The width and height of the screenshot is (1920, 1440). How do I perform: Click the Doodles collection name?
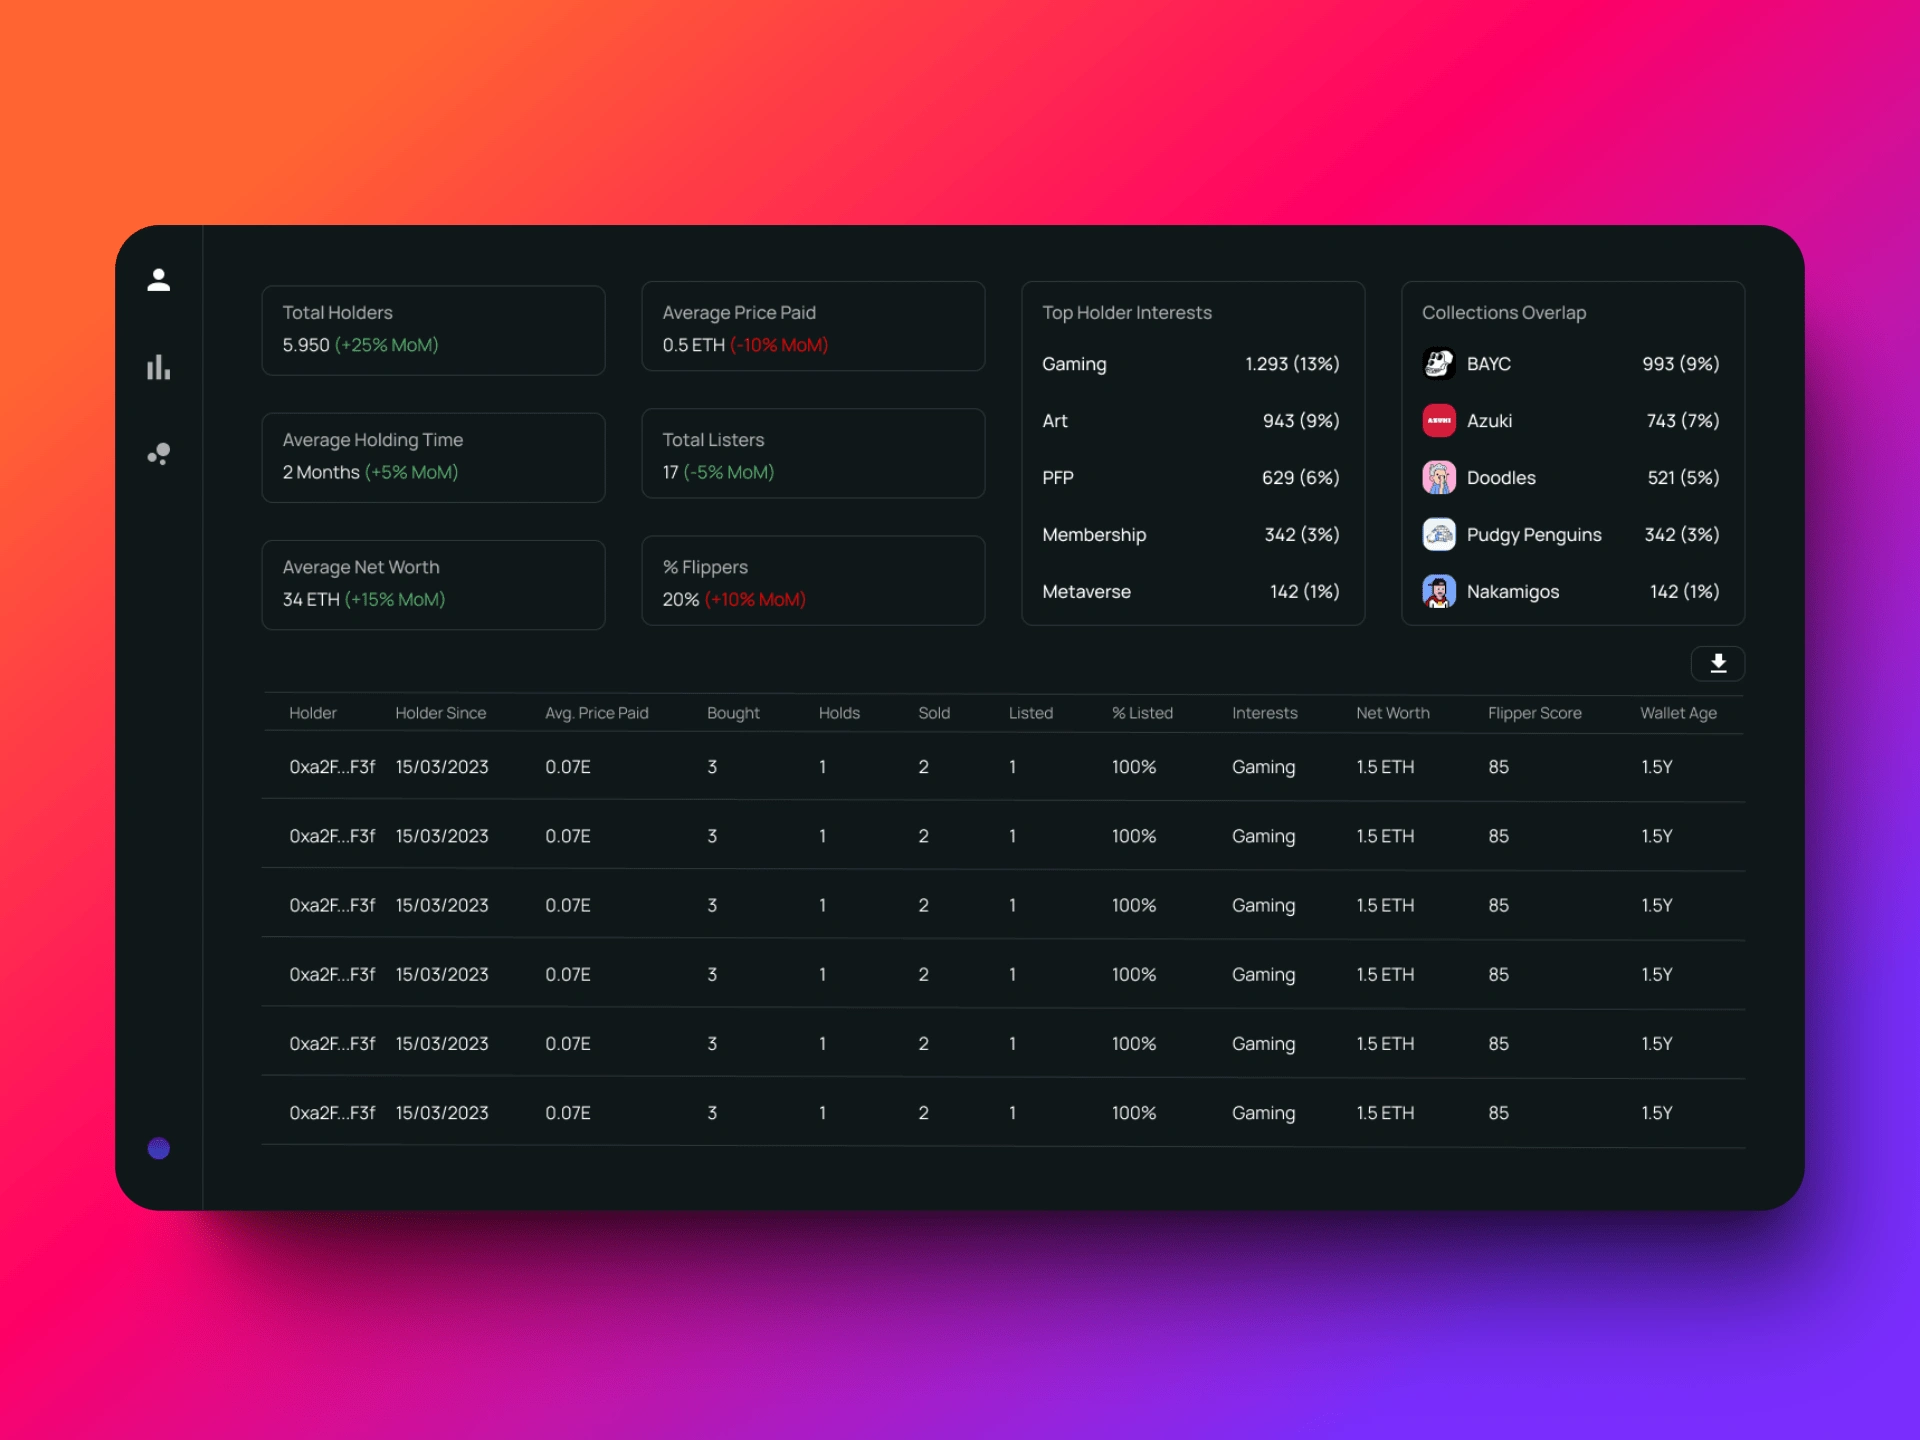pyautogui.click(x=1501, y=478)
